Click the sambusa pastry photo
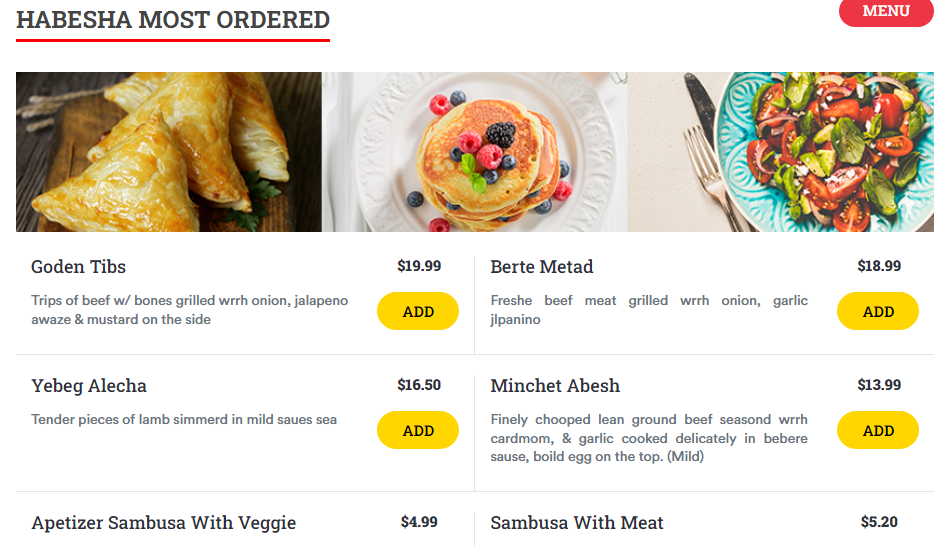The width and height of the screenshot is (948, 546). [168, 152]
